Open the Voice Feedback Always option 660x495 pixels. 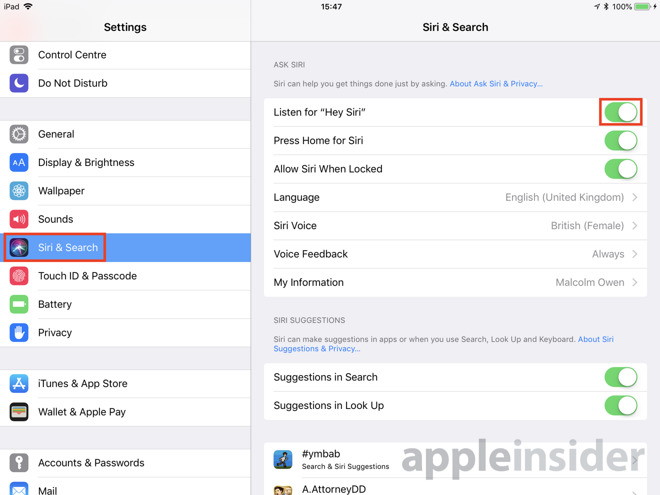tap(455, 254)
